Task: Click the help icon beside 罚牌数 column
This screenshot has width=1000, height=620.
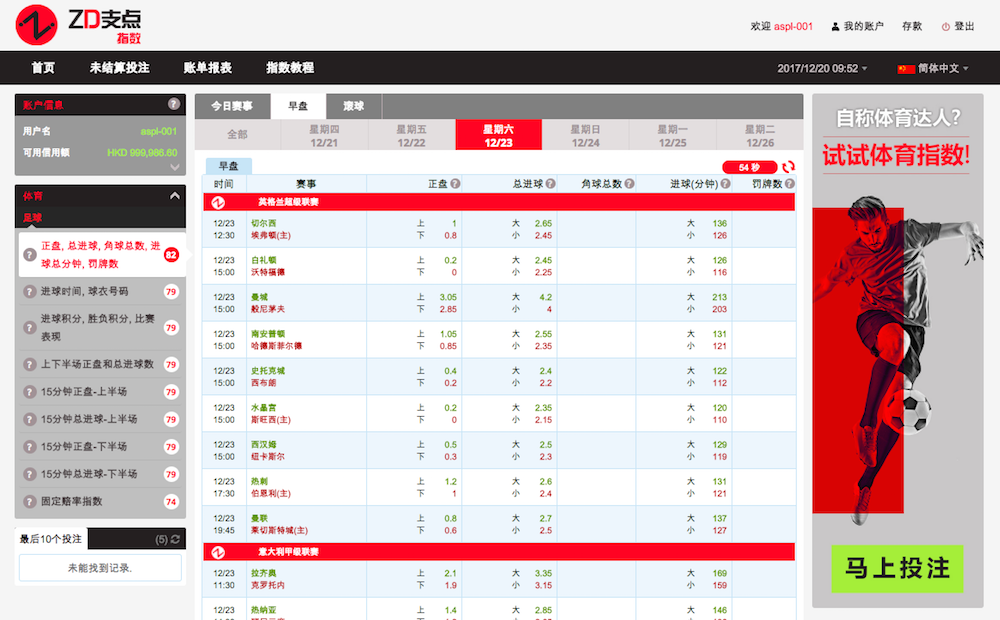Action: click(x=789, y=184)
